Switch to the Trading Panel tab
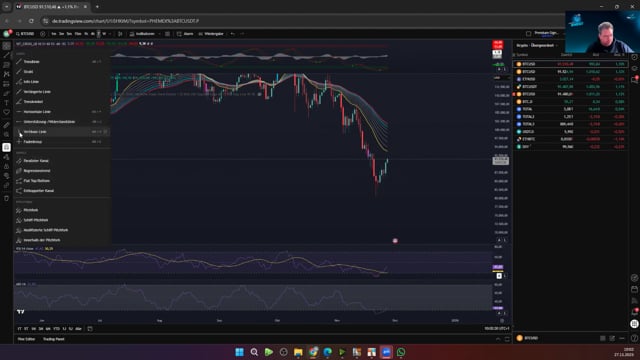640x360 pixels. point(53,339)
